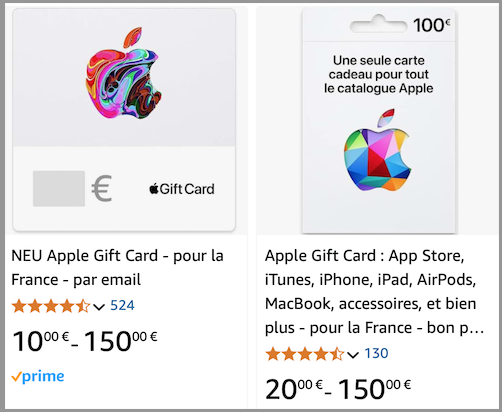Click the euro symbol on the email gift card

tap(102, 189)
